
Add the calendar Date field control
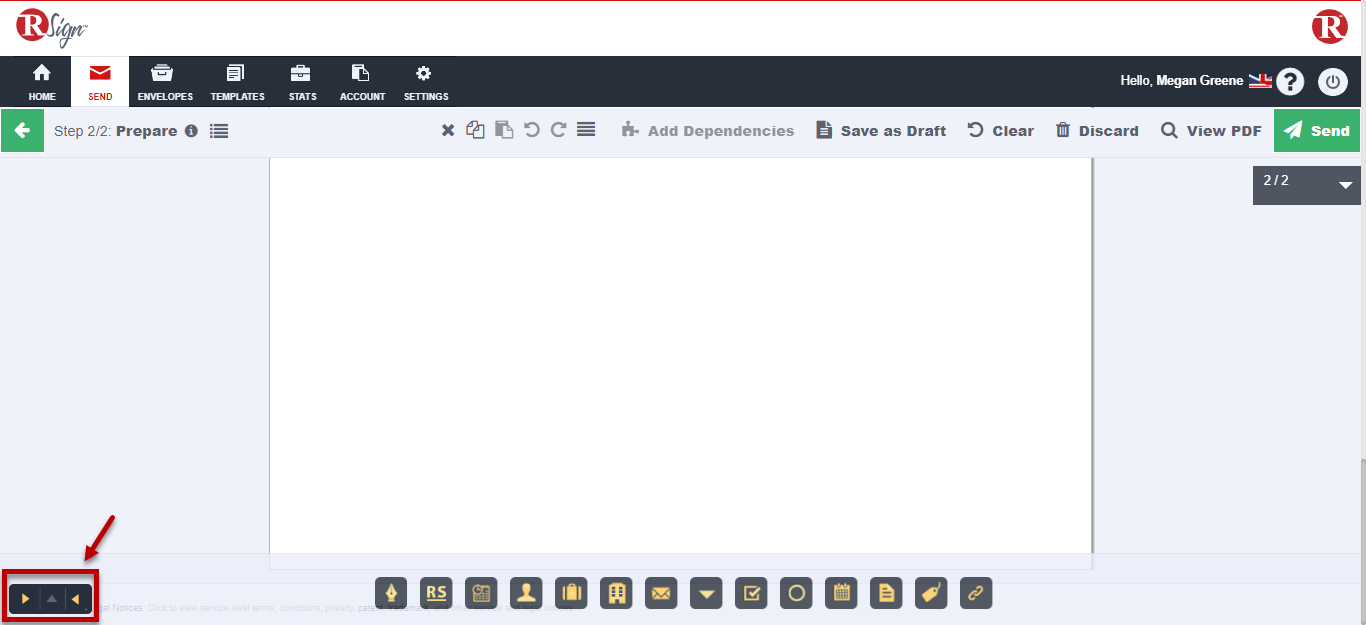coord(841,593)
